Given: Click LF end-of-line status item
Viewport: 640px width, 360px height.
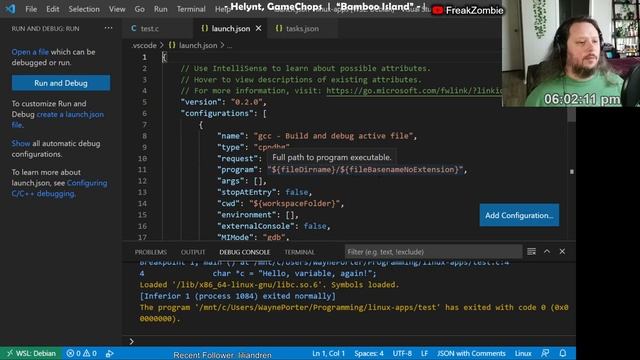Looking at the screenshot, I should pyautogui.click(x=424, y=353).
